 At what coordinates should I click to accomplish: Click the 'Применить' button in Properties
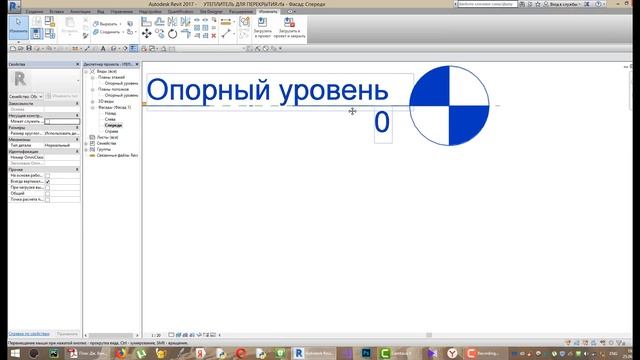(67, 334)
